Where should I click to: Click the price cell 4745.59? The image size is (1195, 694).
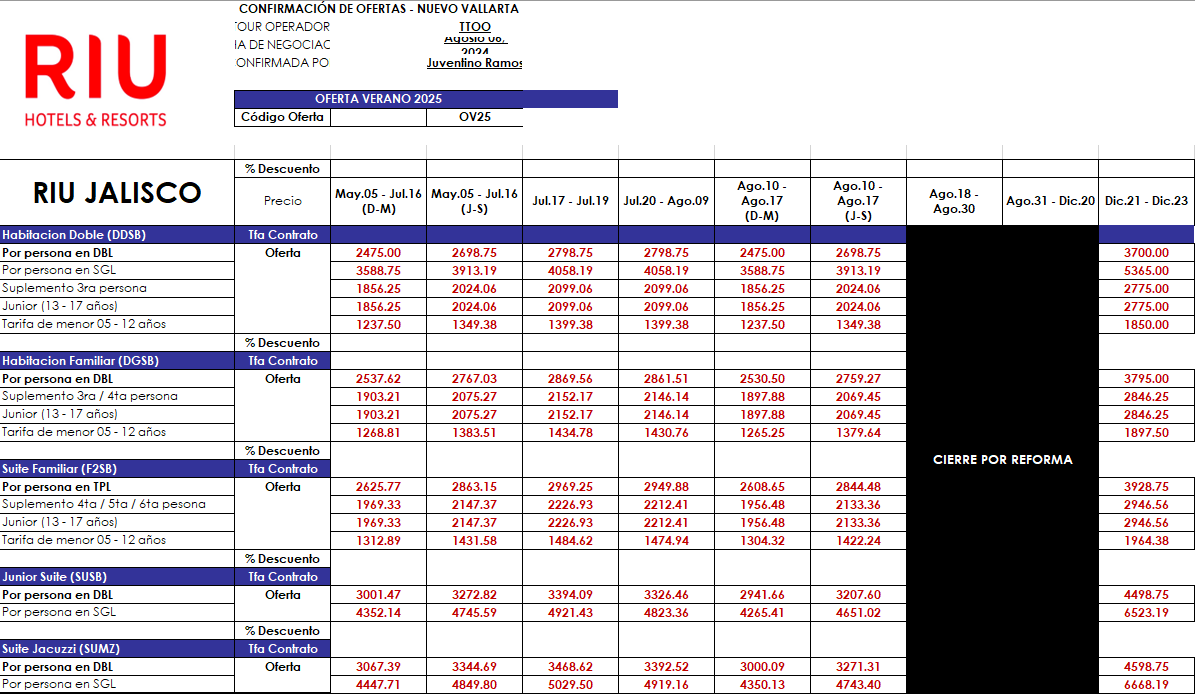pos(475,612)
